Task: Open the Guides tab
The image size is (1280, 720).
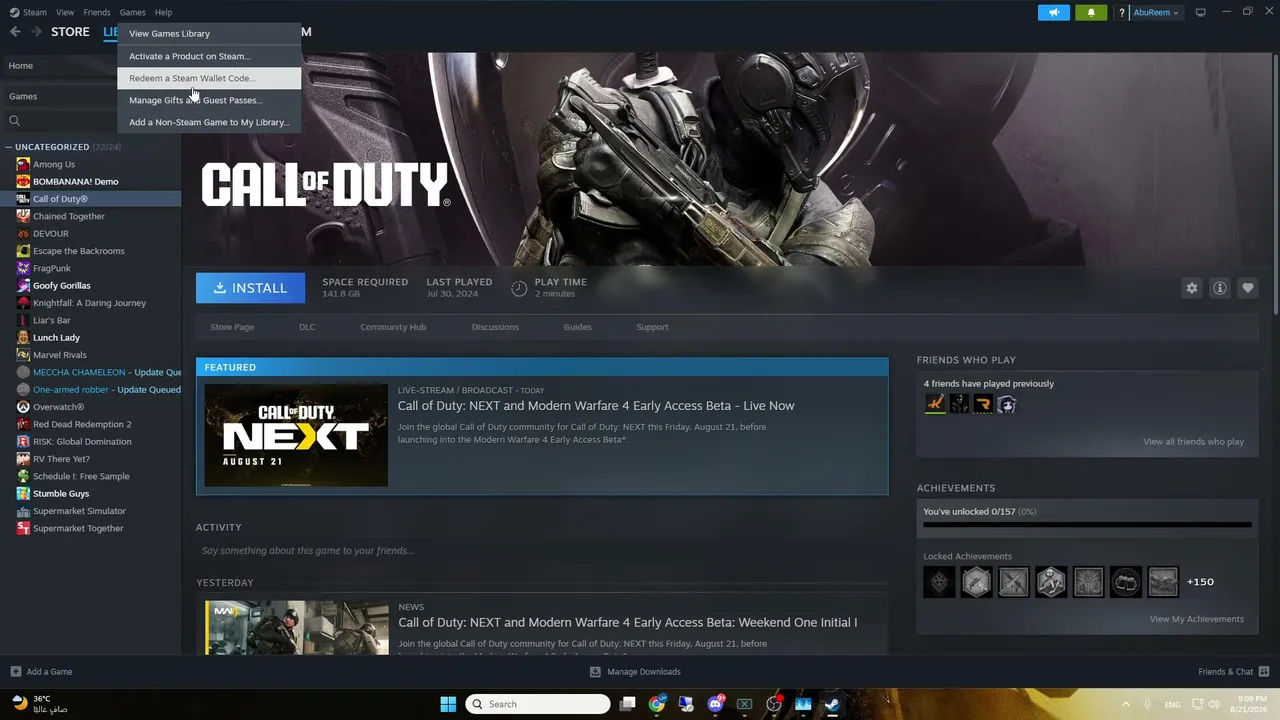Action: pos(577,327)
